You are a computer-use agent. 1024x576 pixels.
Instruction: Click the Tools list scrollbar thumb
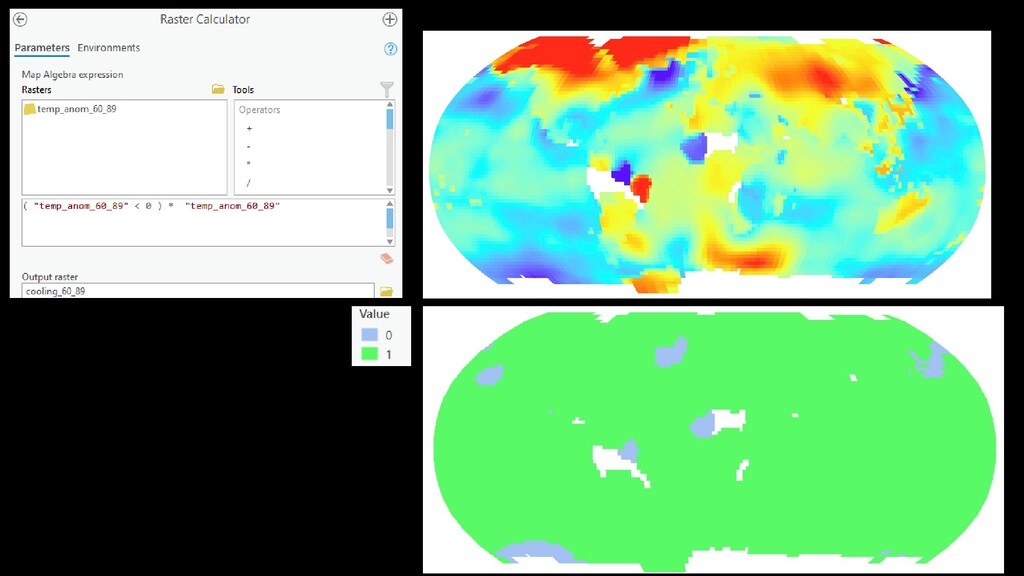390,120
